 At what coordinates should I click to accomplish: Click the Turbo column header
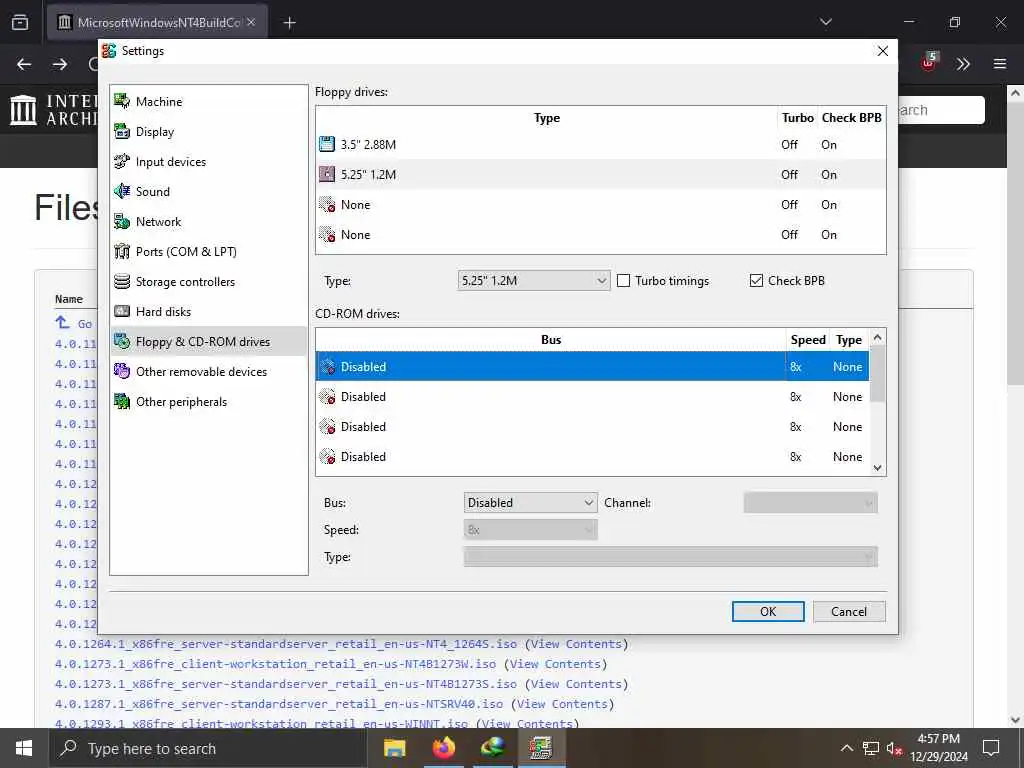[x=797, y=118]
